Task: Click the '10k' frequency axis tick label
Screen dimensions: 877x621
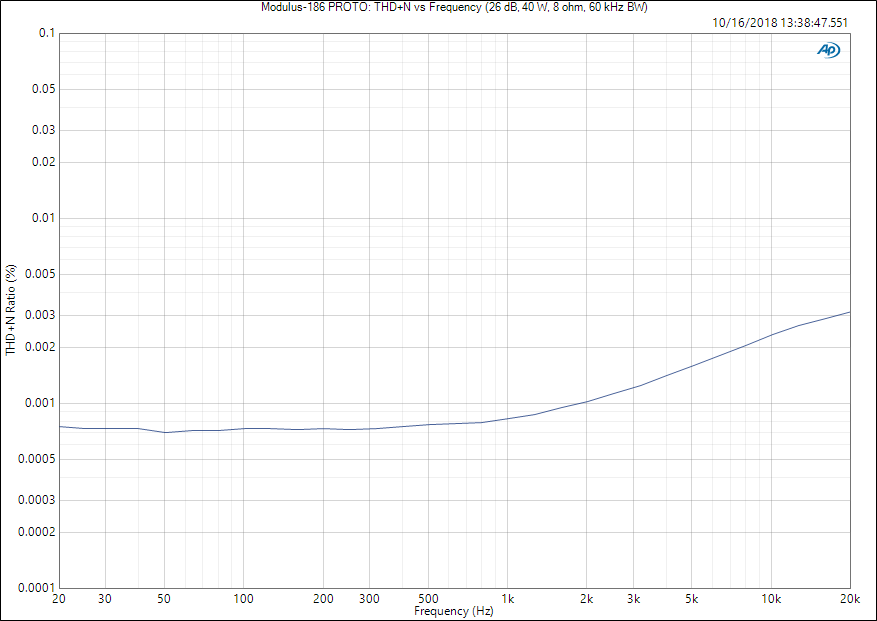Action: click(x=771, y=599)
